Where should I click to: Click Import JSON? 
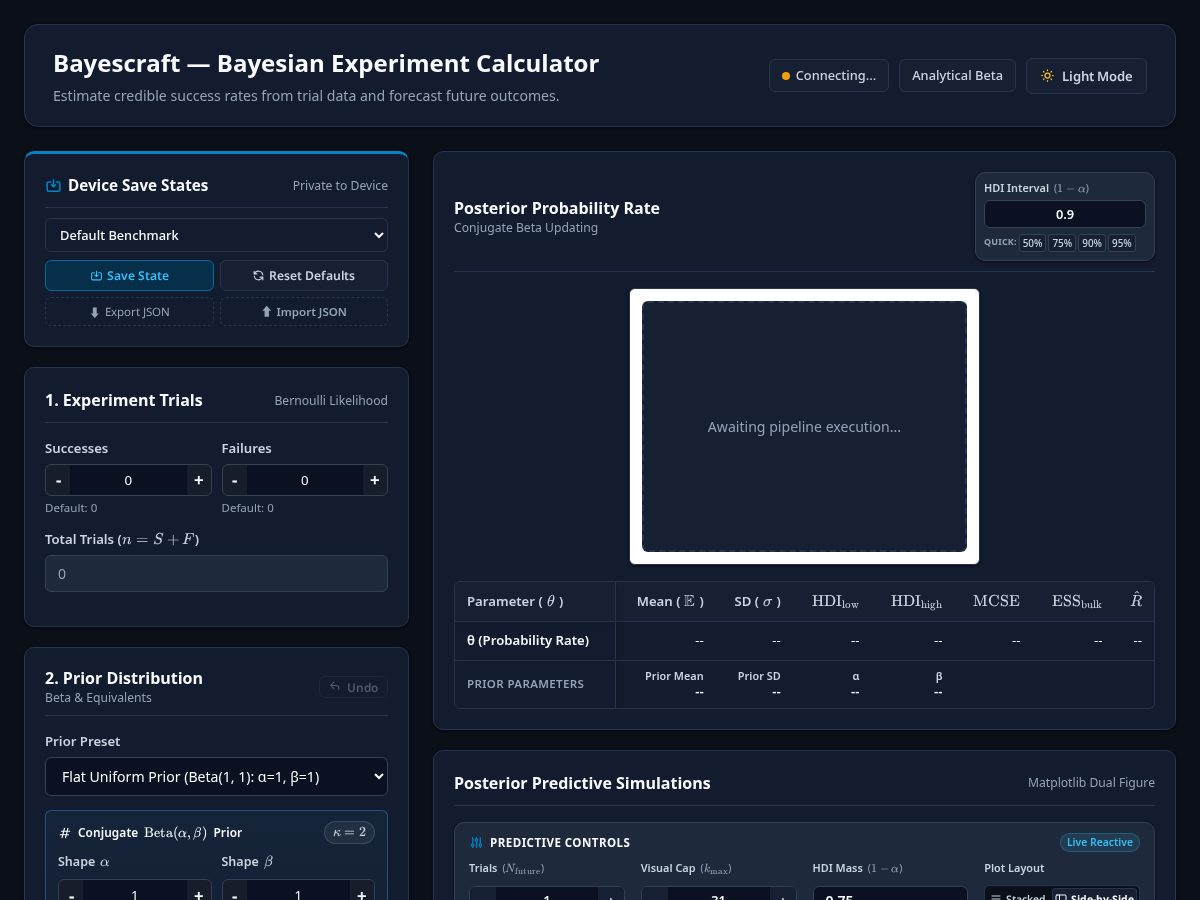tap(304, 312)
